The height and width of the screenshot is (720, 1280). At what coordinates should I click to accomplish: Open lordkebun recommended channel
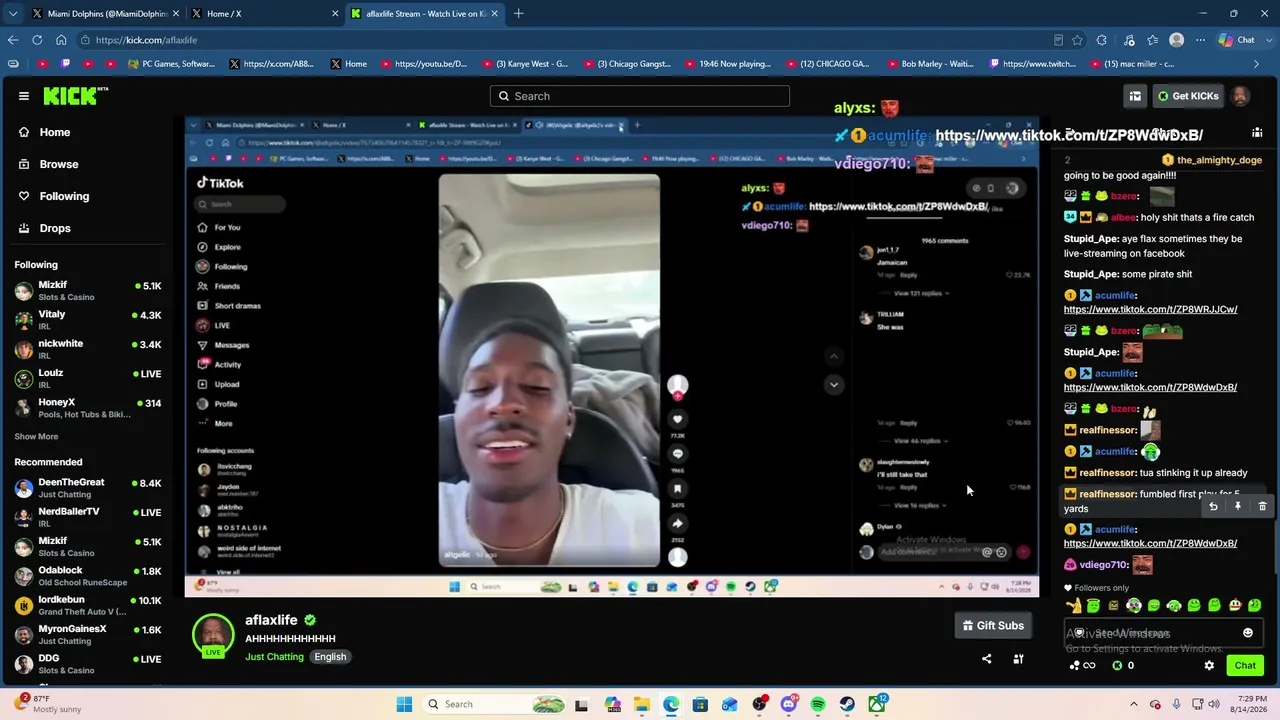[88, 605]
